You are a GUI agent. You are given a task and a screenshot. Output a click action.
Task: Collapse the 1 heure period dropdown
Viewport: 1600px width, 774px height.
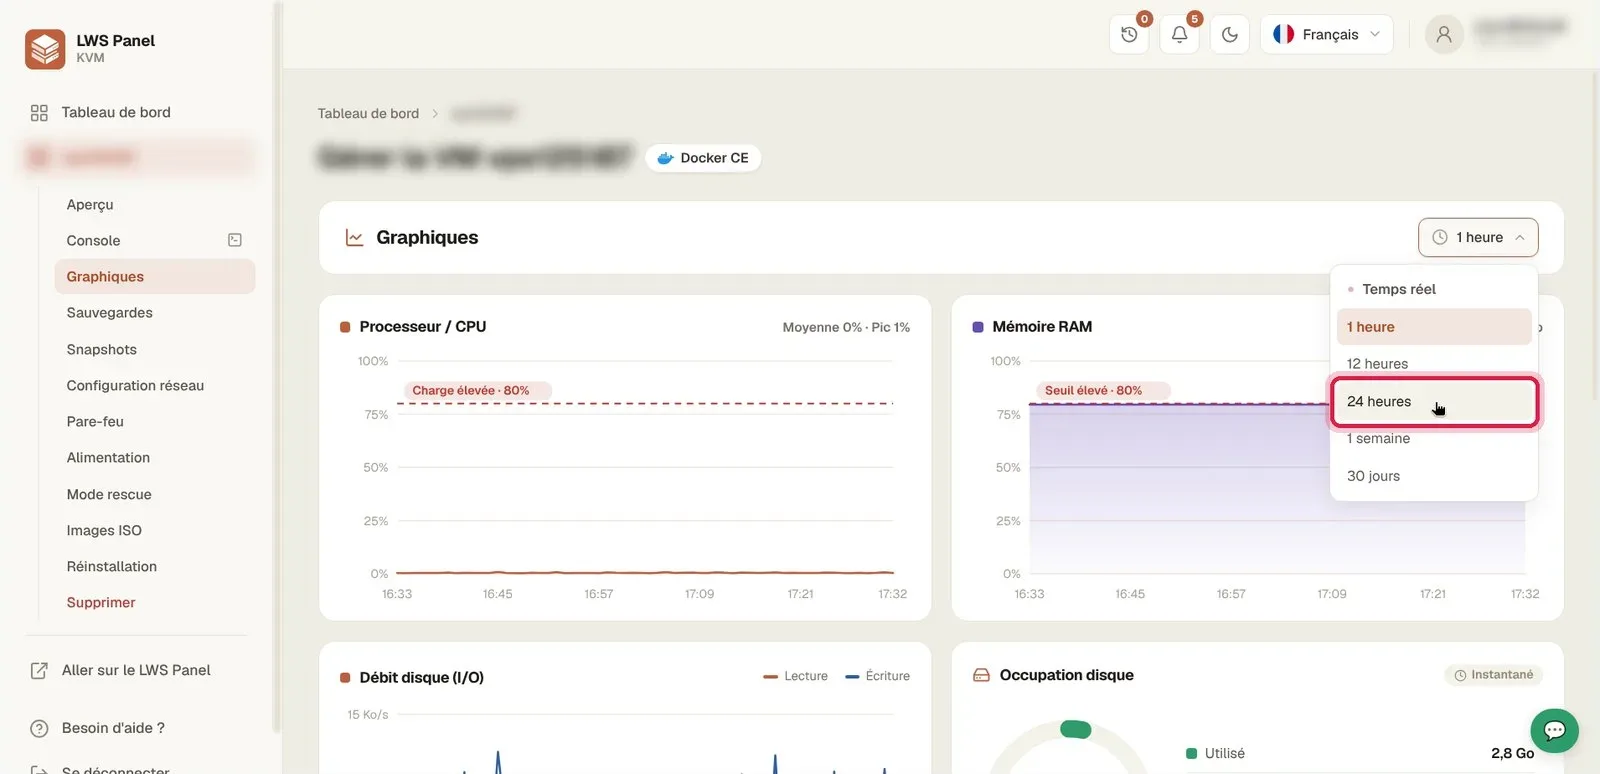1478,238
